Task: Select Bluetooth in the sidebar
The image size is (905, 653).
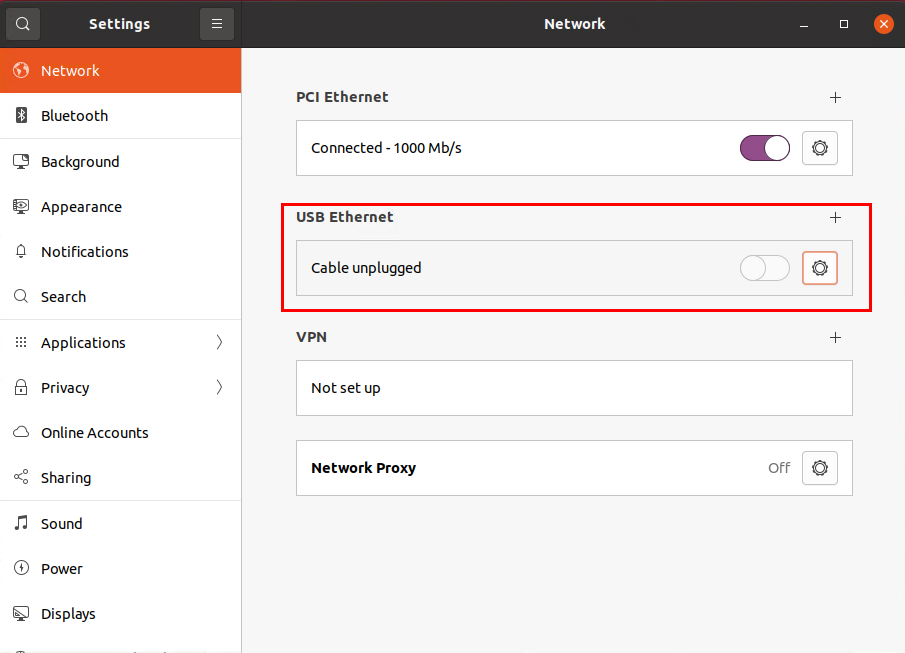Action: [121, 115]
